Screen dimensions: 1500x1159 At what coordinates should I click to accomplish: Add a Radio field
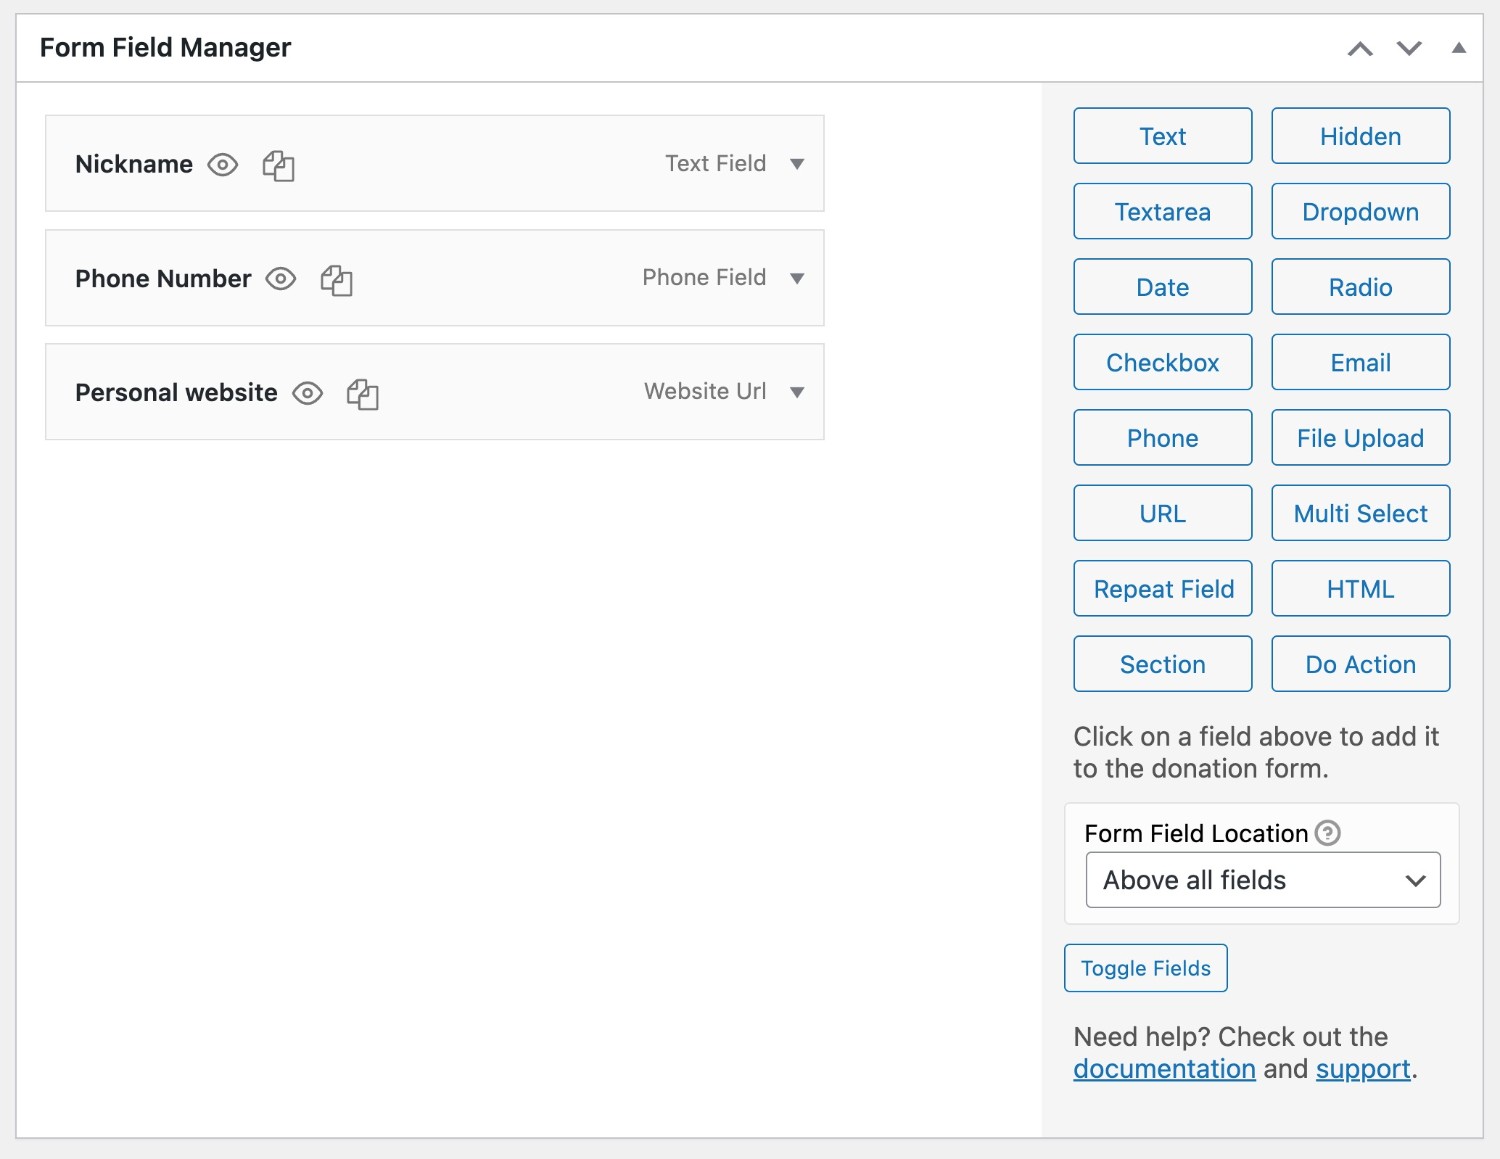1361,287
